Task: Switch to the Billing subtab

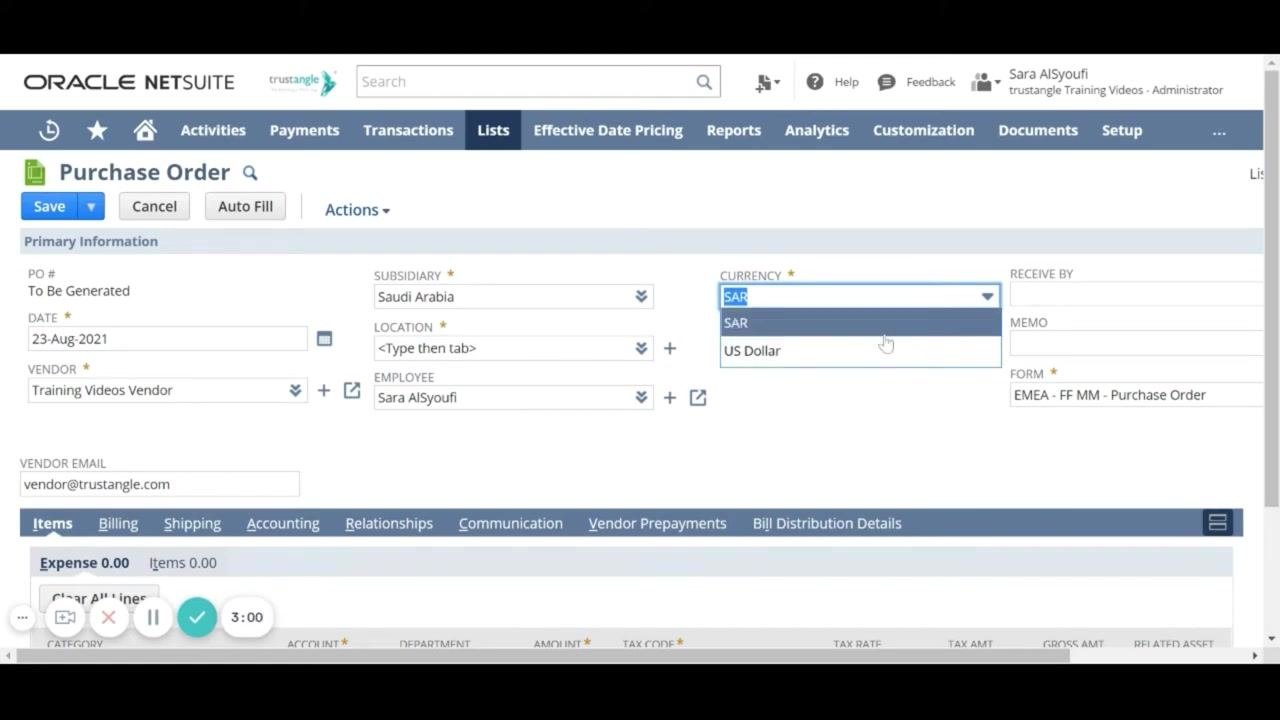Action: (x=118, y=523)
